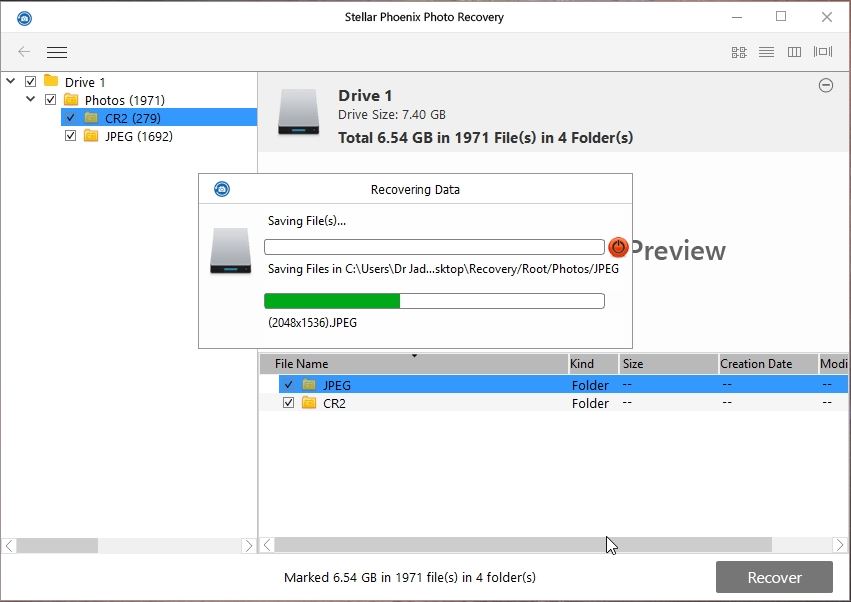Collapse the Drive 1 tree node
This screenshot has width=851, height=602.
click(x=11, y=82)
